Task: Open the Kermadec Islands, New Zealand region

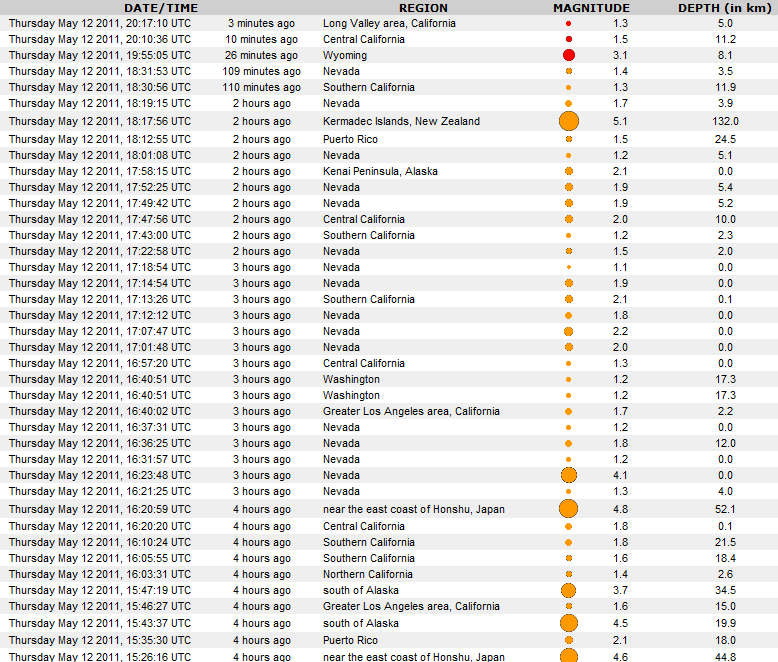Action: click(401, 121)
